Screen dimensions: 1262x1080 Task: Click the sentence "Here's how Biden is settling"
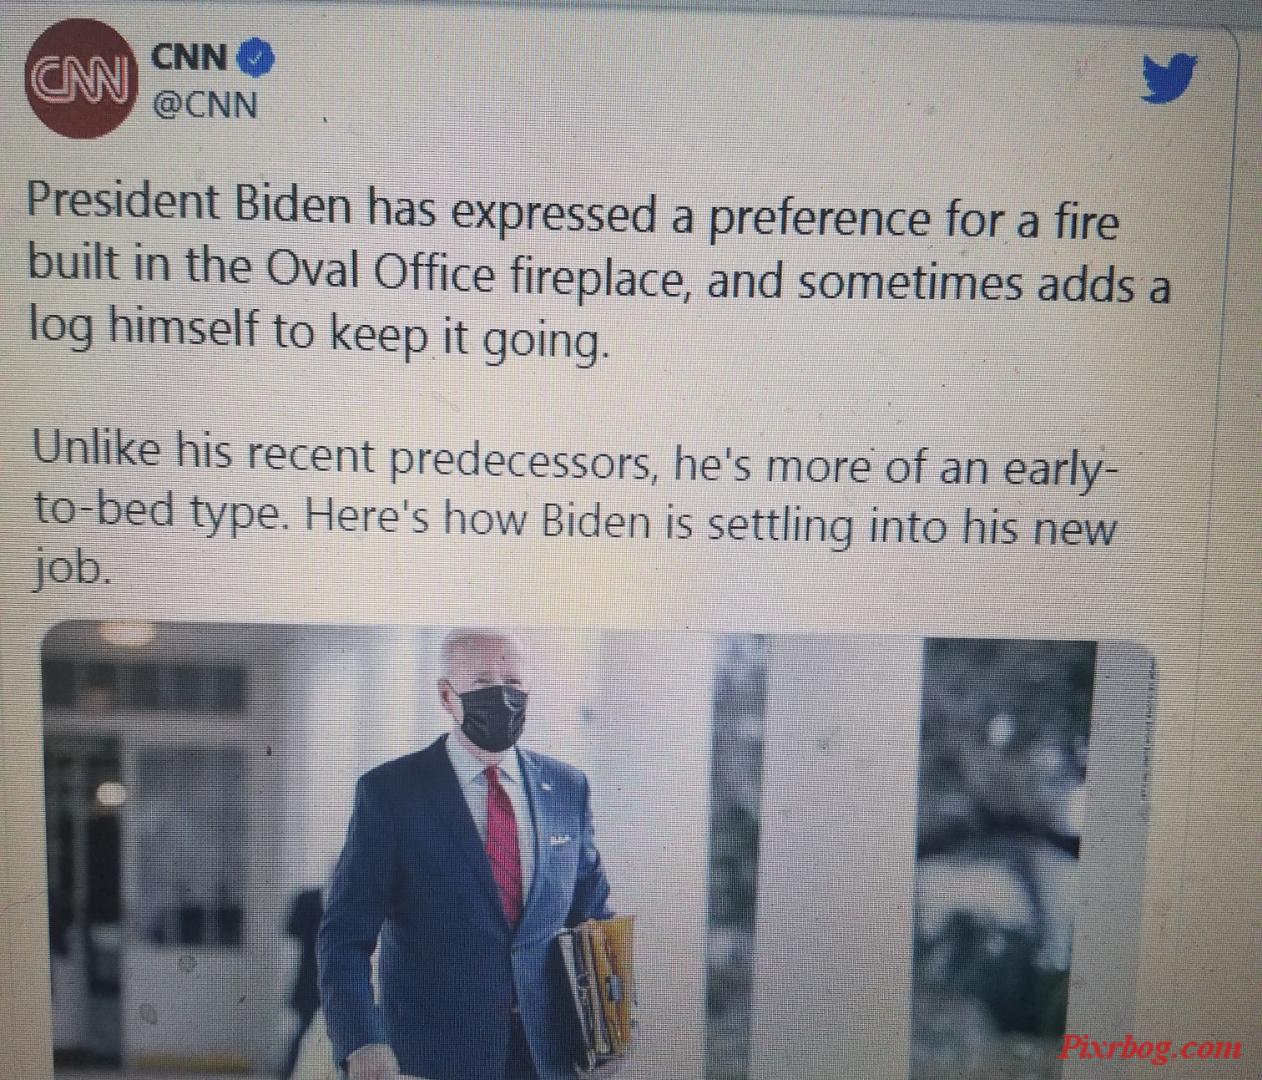coord(578,518)
